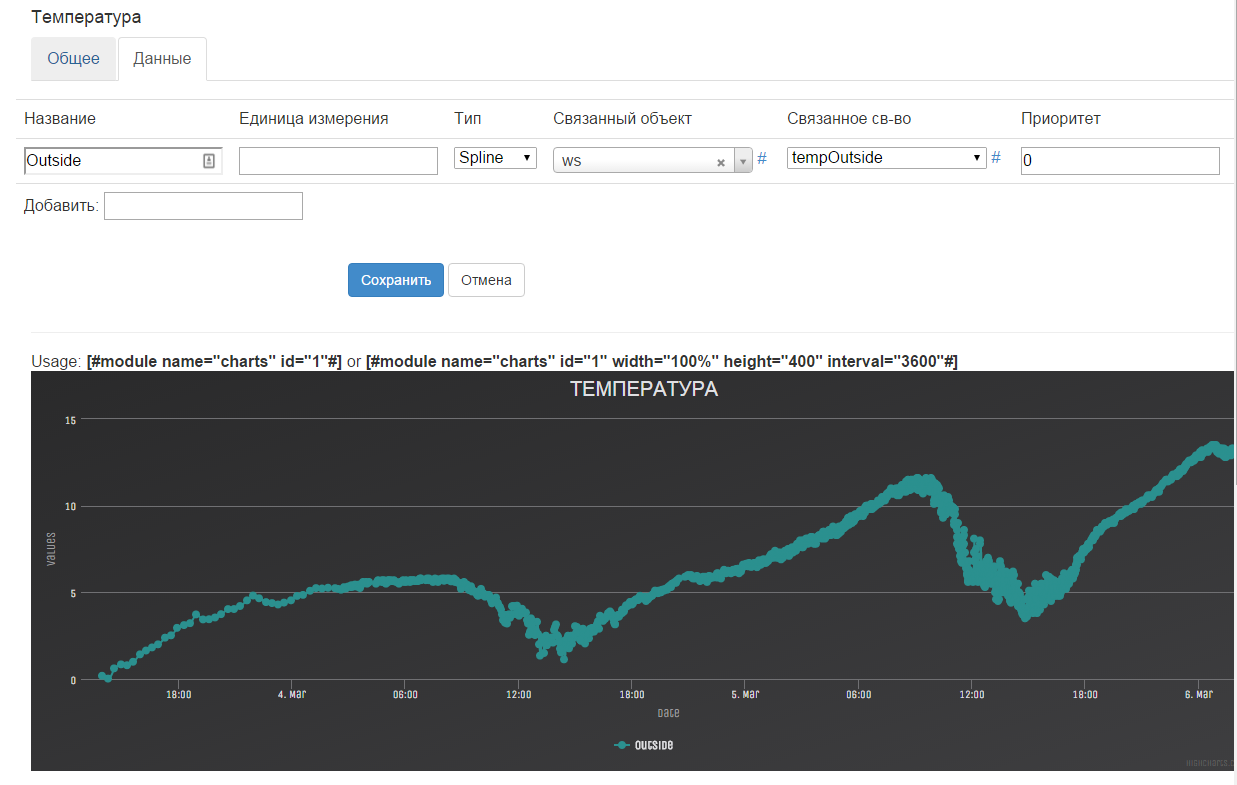Image resolution: width=1237 pixels, height=785 pixels.
Task: Click the # link next to tempOutside dropdown
Action: (995, 157)
